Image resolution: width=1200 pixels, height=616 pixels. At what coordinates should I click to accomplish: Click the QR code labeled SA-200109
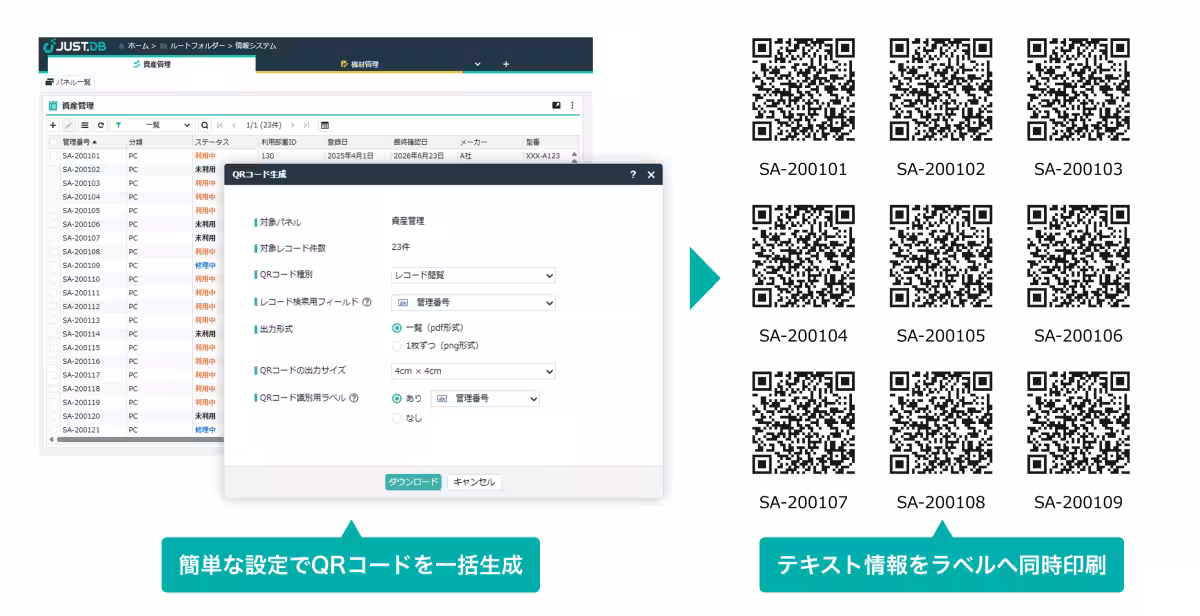1078,422
